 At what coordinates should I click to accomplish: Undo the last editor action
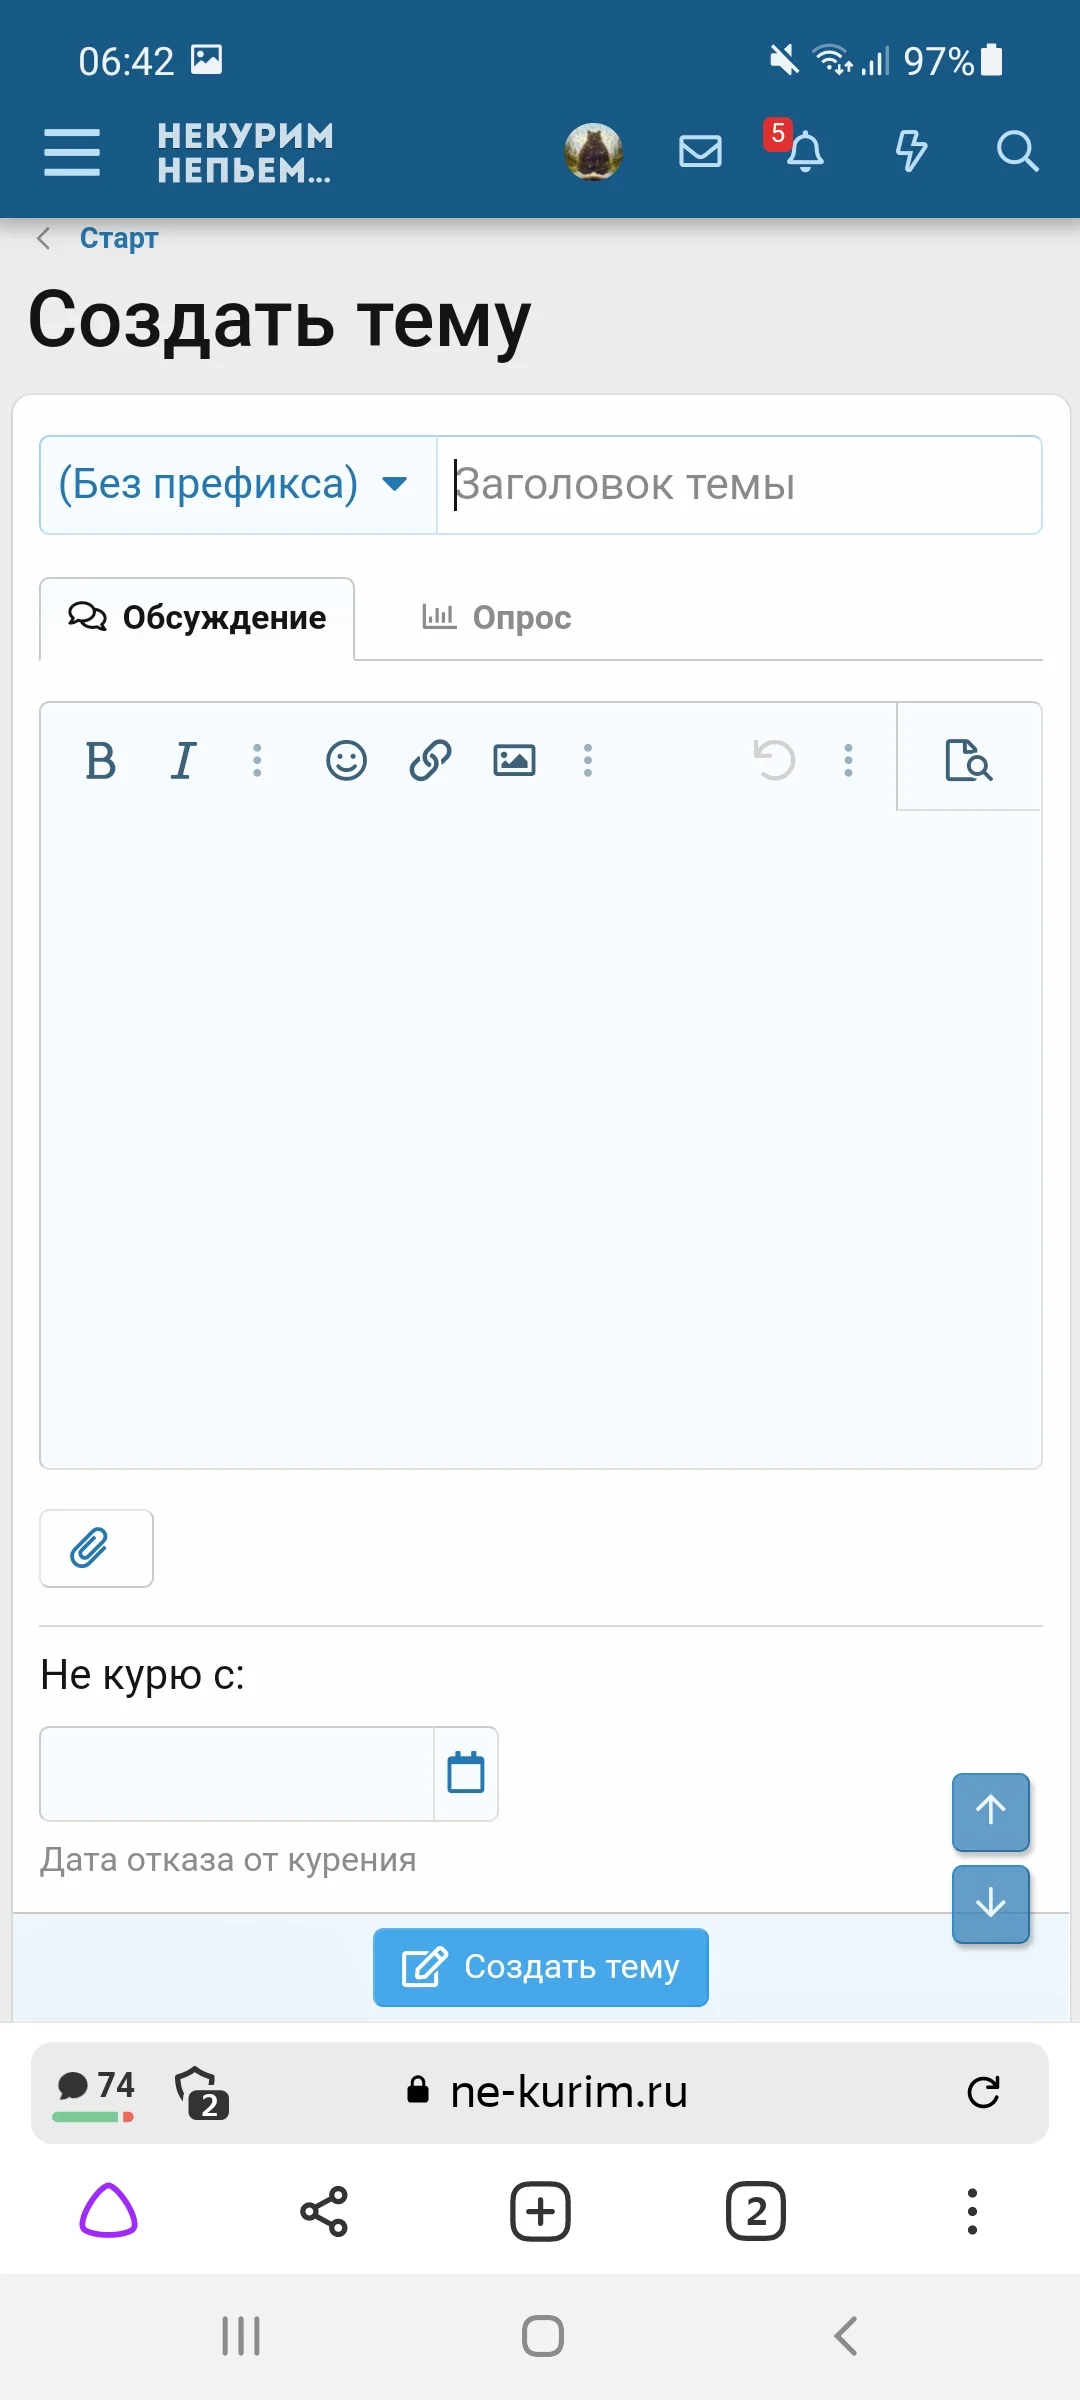click(x=774, y=761)
